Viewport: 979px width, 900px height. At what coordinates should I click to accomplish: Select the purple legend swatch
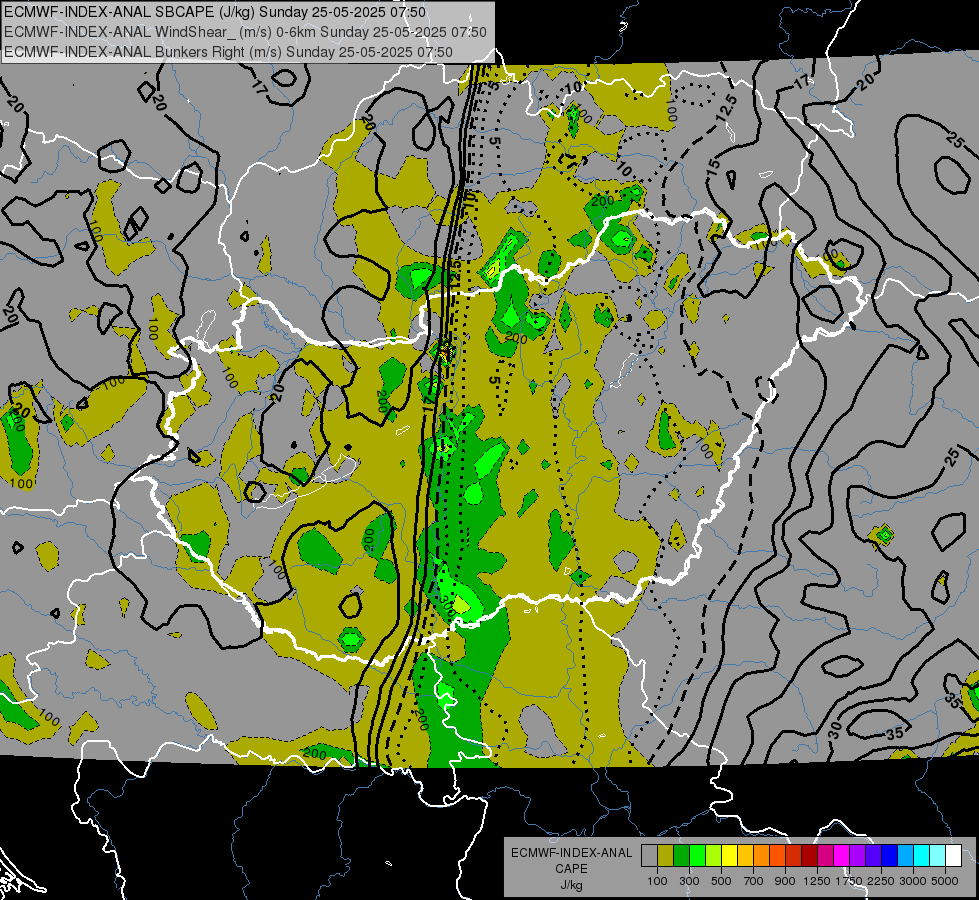click(x=857, y=856)
